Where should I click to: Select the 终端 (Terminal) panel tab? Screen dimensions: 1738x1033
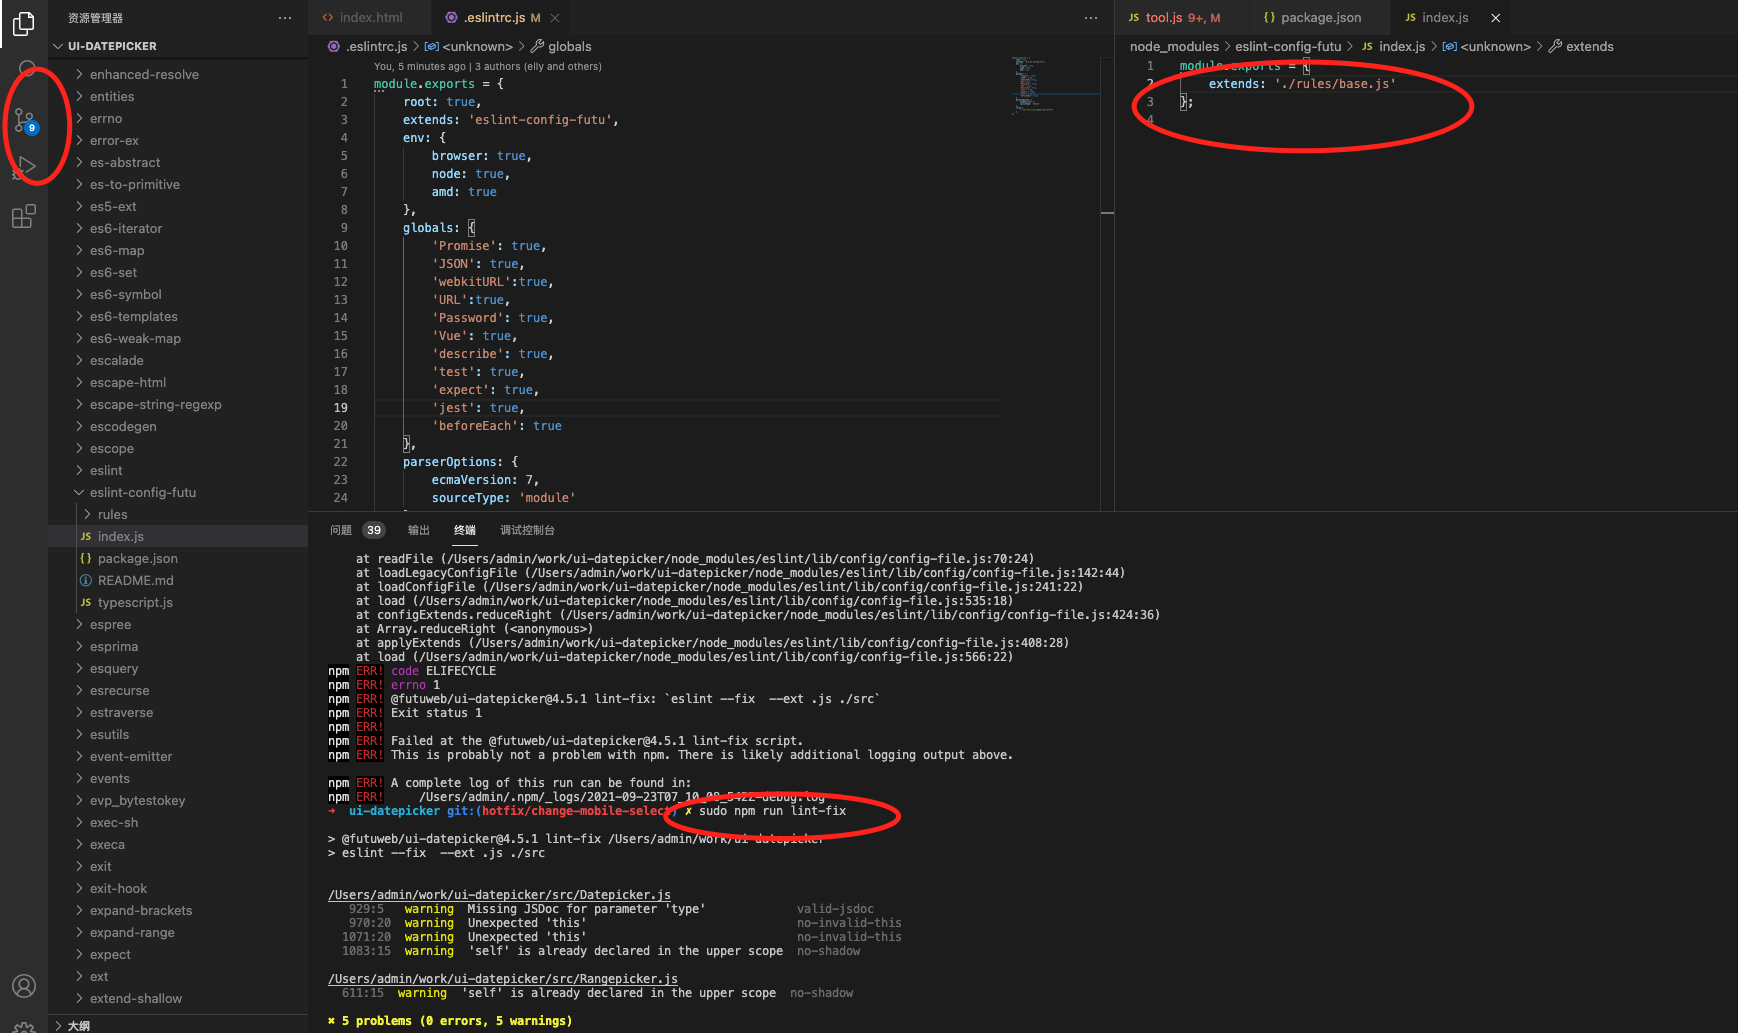(465, 530)
